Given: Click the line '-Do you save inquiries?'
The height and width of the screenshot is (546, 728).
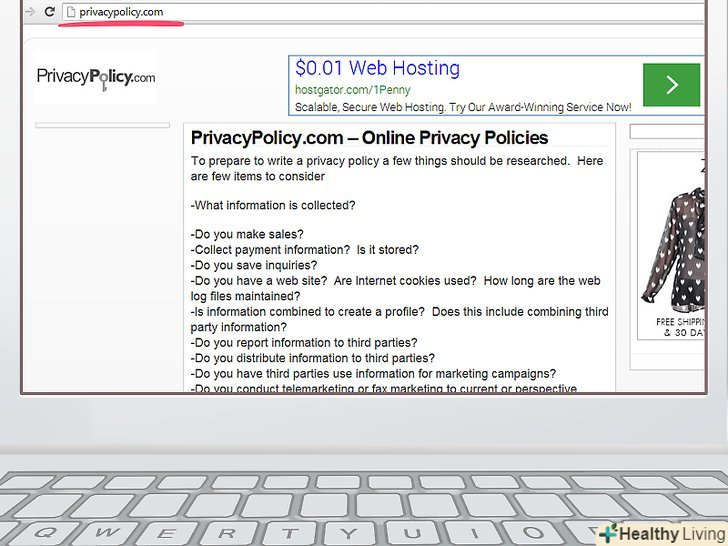Looking at the screenshot, I should pos(254,265).
